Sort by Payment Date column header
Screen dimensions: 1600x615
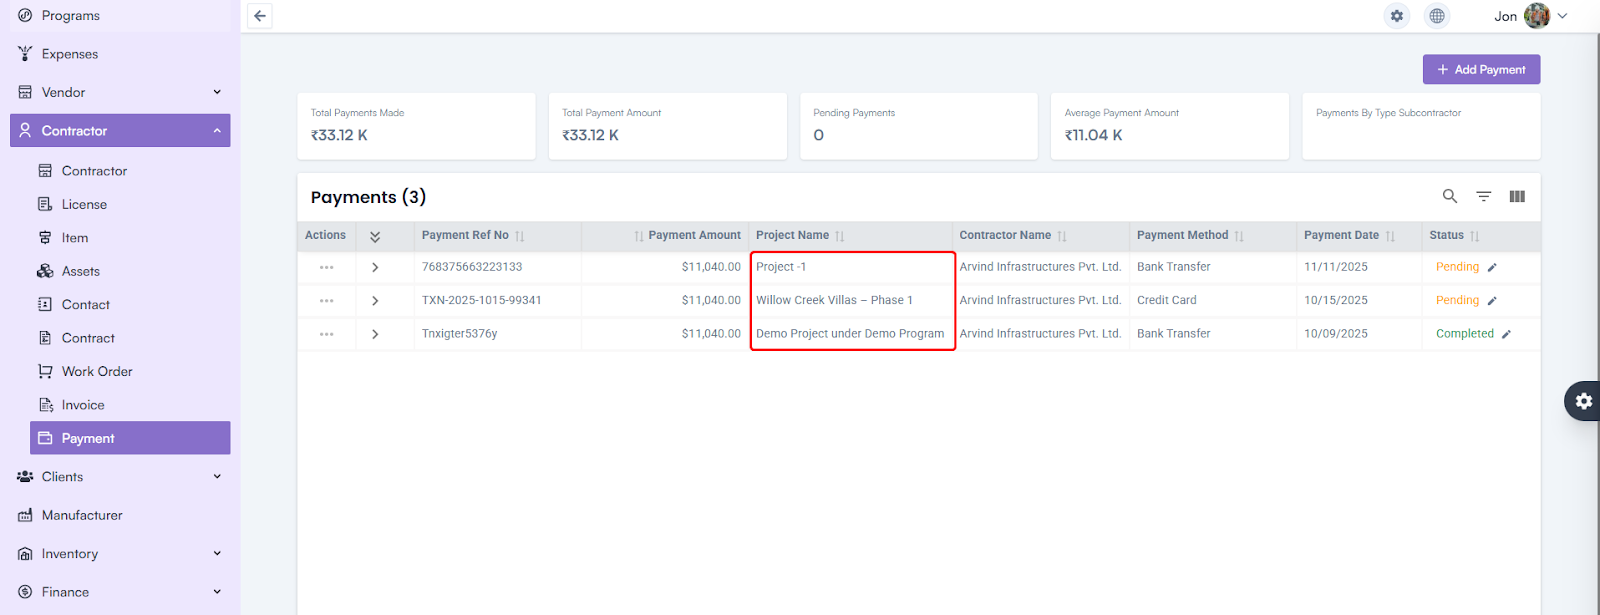point(1341,235)
